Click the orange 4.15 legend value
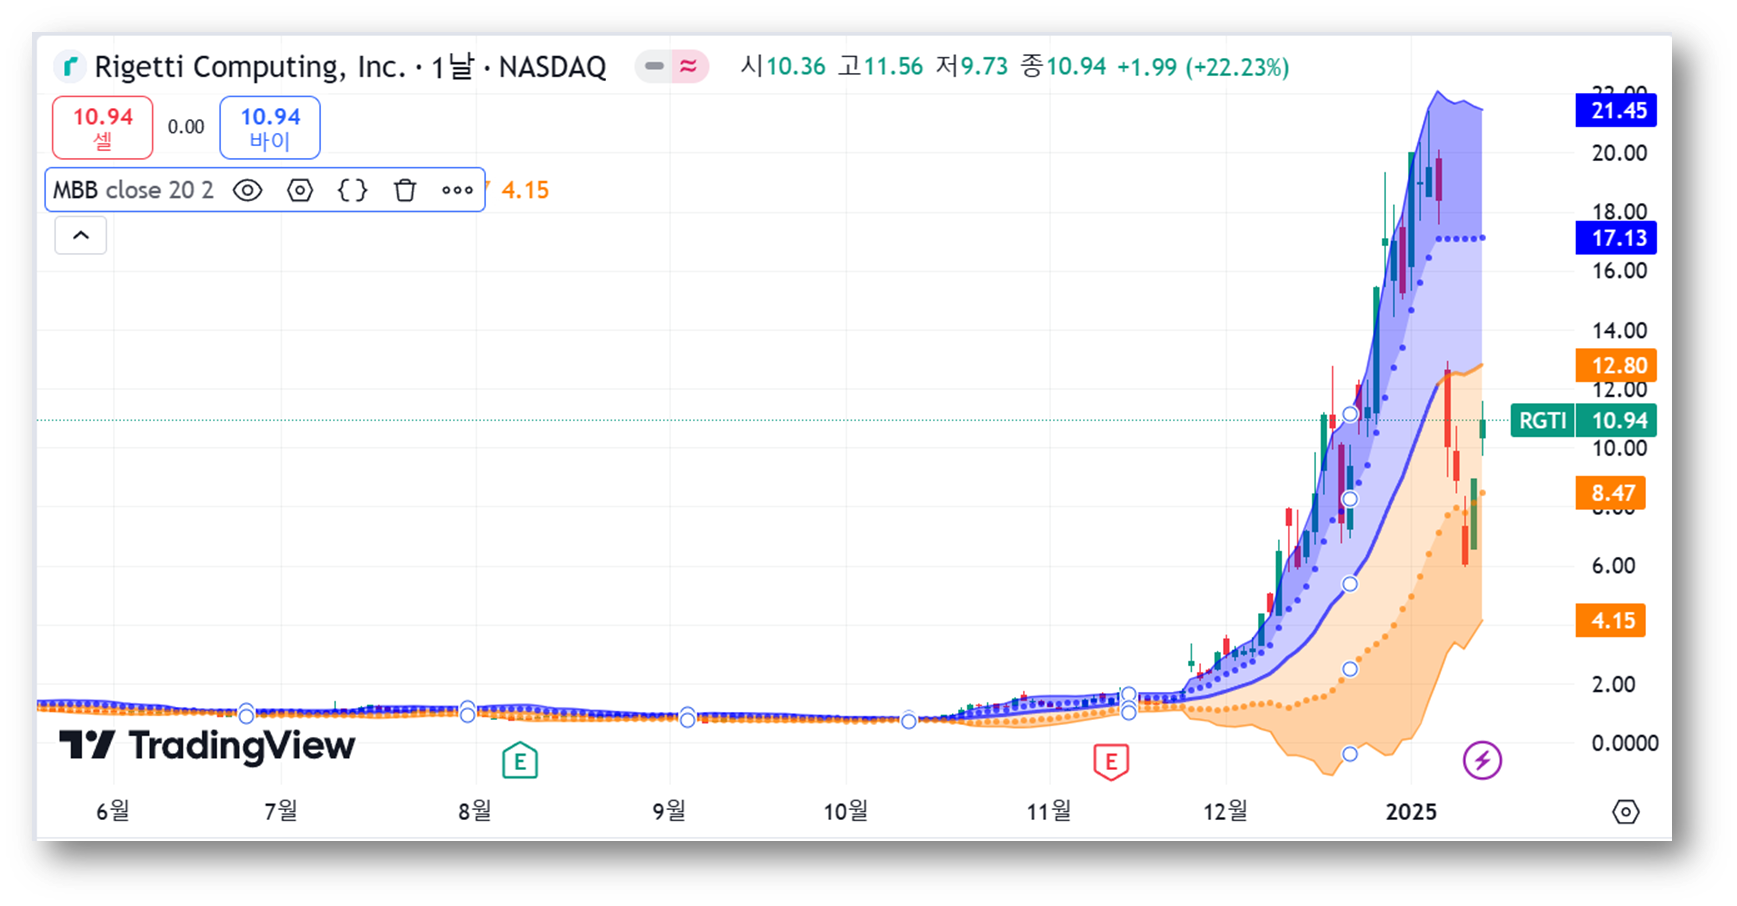 (x=525, y=190)
